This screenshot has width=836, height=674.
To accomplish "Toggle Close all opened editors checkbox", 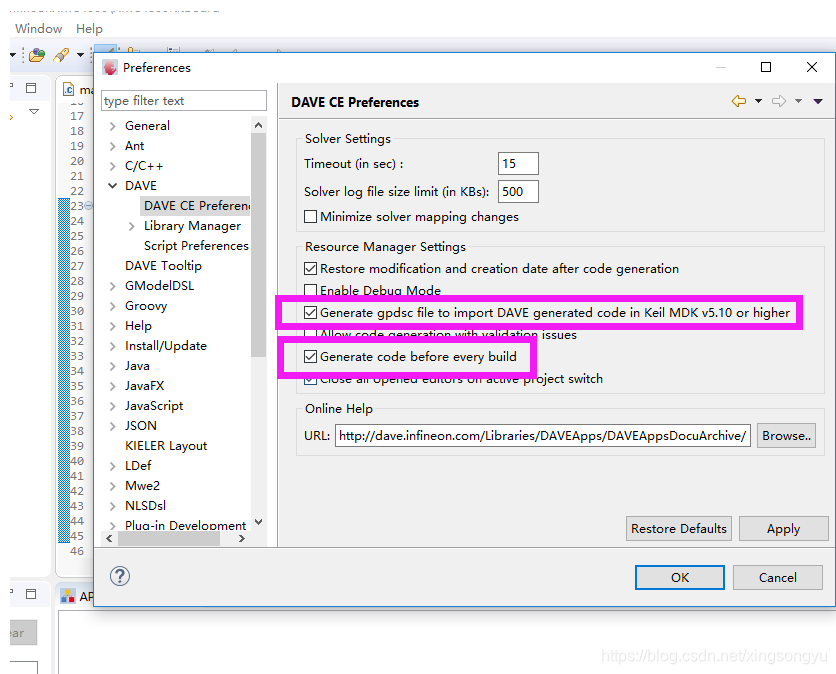I will pos(310,379).
